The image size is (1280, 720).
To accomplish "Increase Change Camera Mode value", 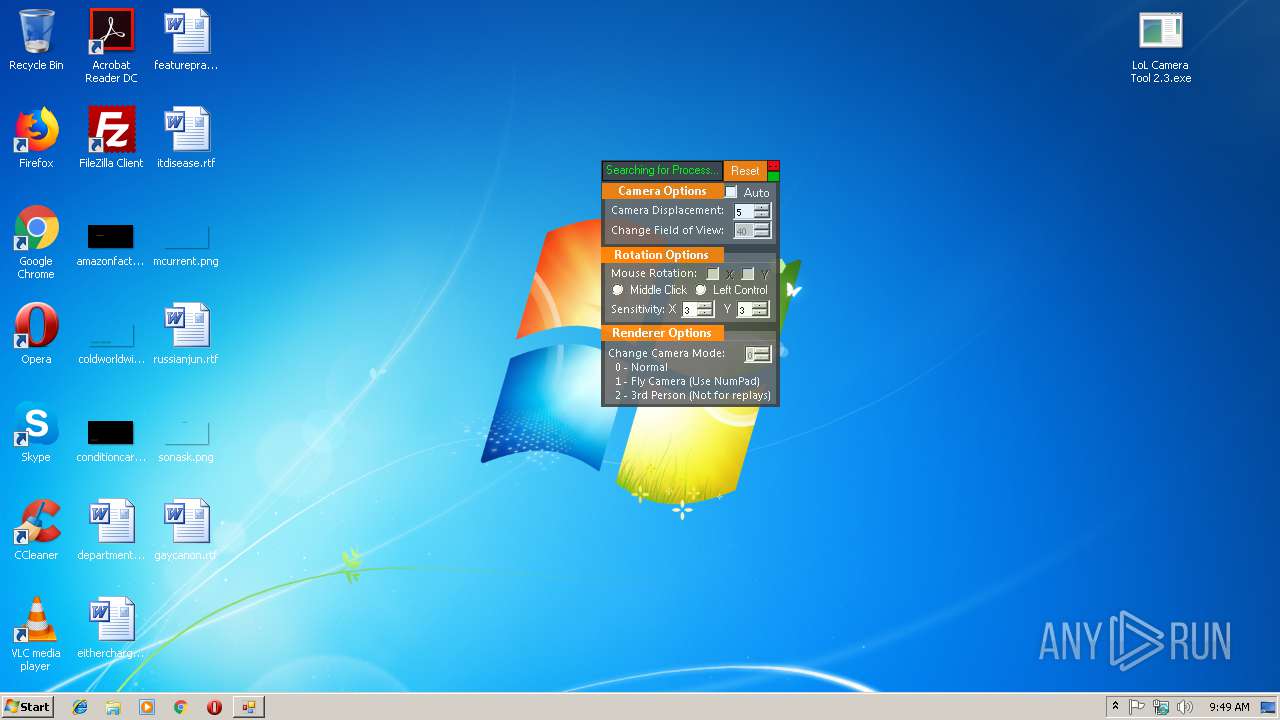I will click(x=763, y=351).
